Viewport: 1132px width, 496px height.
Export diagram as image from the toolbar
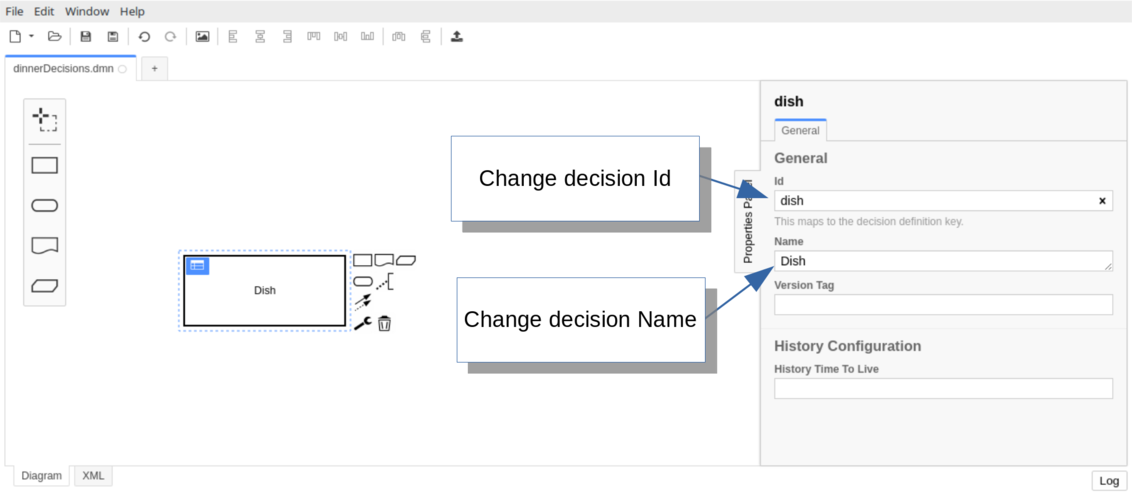point(202,37)
